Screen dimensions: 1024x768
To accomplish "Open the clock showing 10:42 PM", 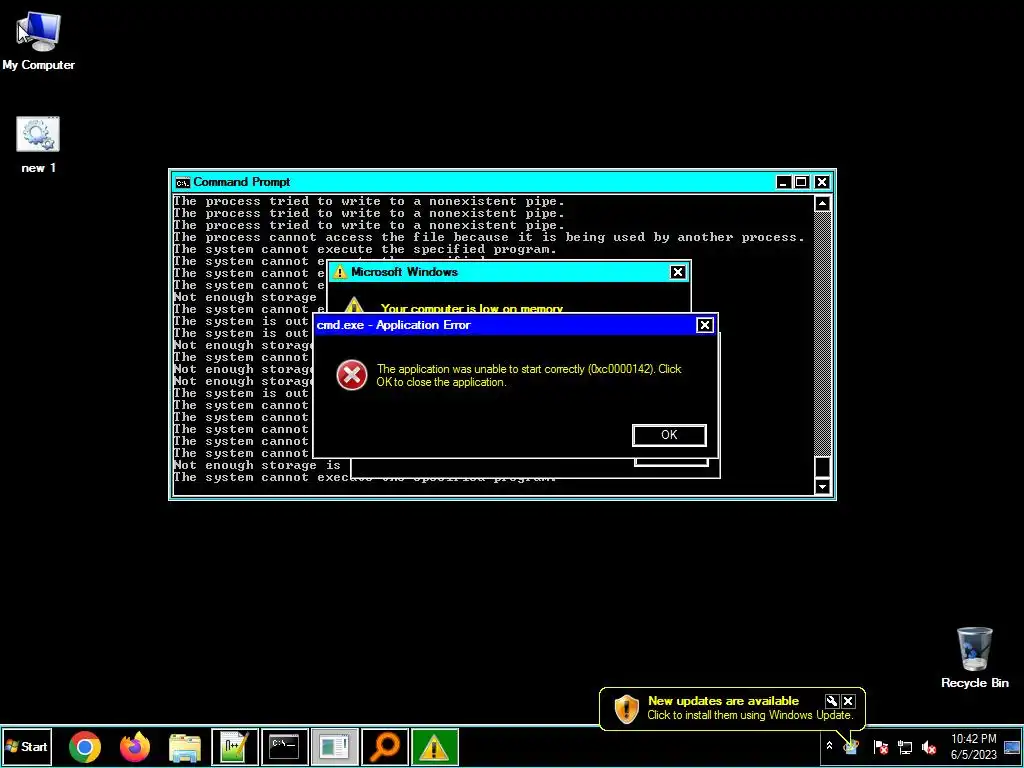I will pos(974,746).
